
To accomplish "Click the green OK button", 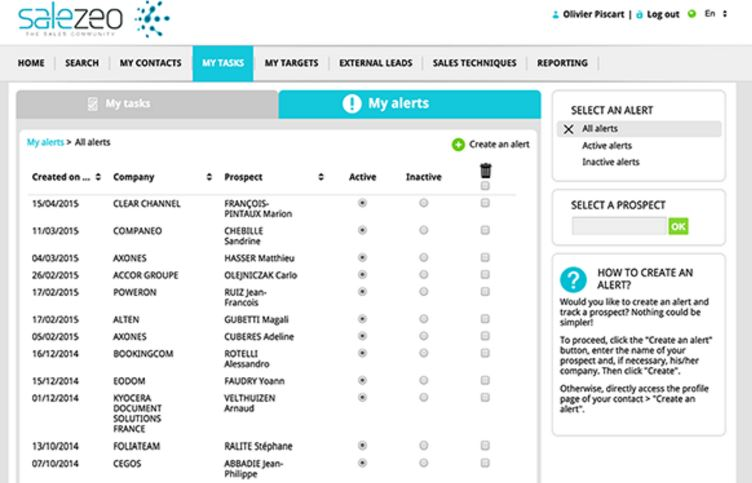I will click(678, 226).
